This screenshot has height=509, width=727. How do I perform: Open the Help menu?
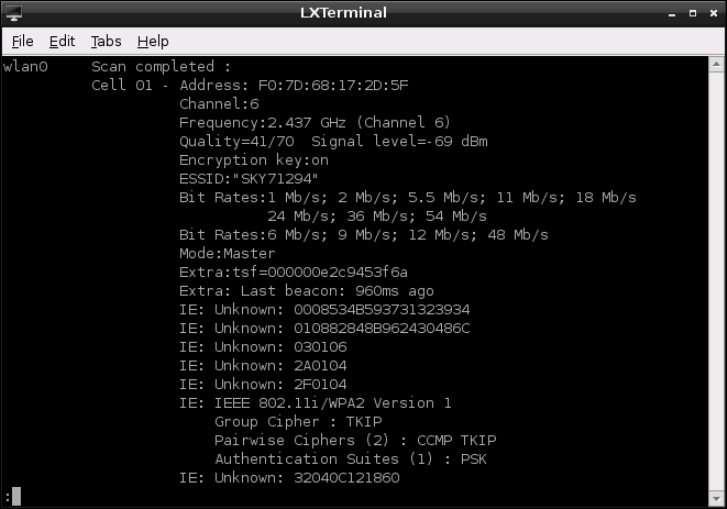(152, 41)
